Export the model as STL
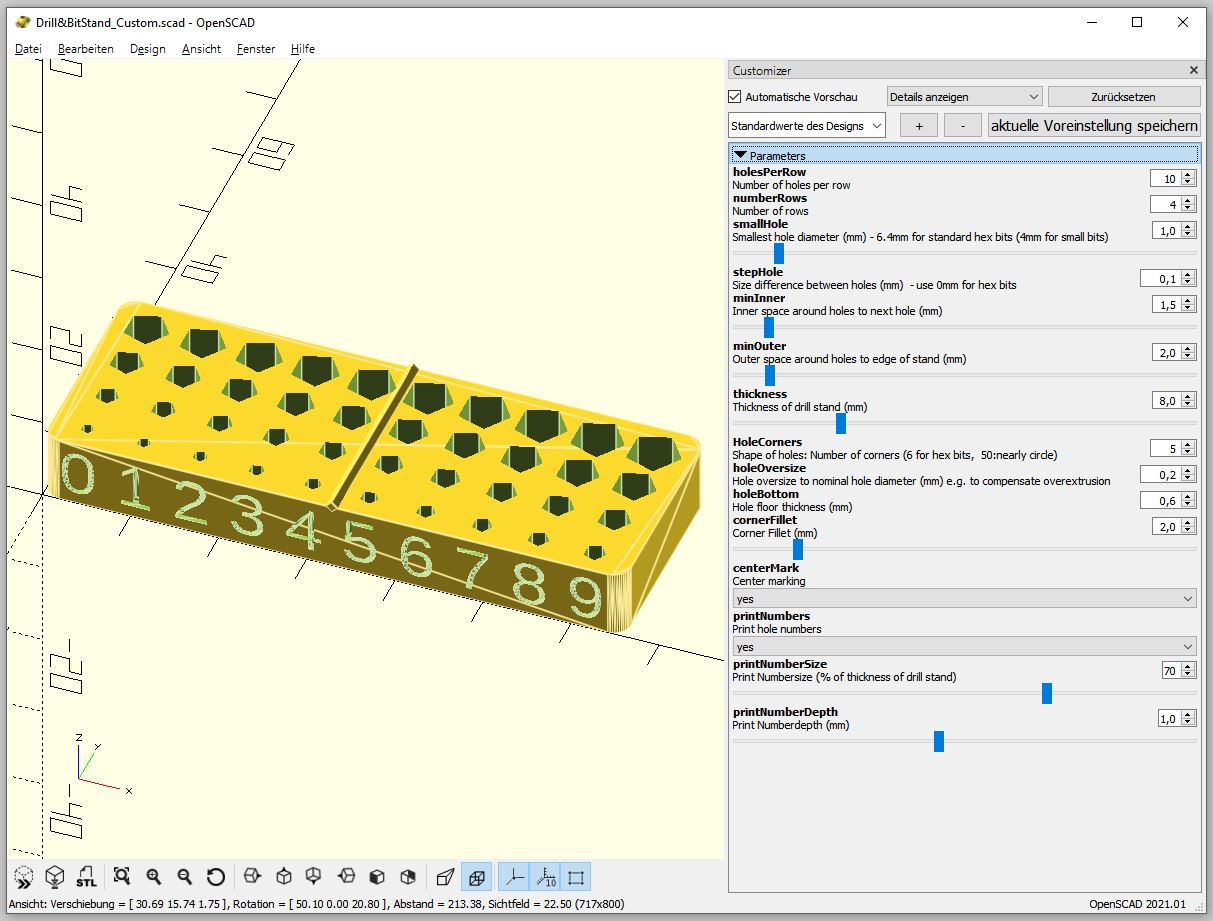The image size is (1213, 921). [x=87, y=877]
